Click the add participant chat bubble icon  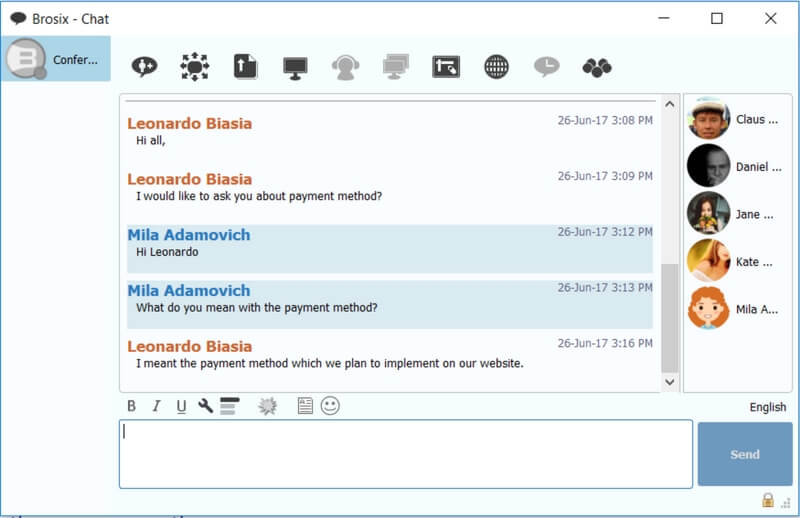(x=144, y=67)
